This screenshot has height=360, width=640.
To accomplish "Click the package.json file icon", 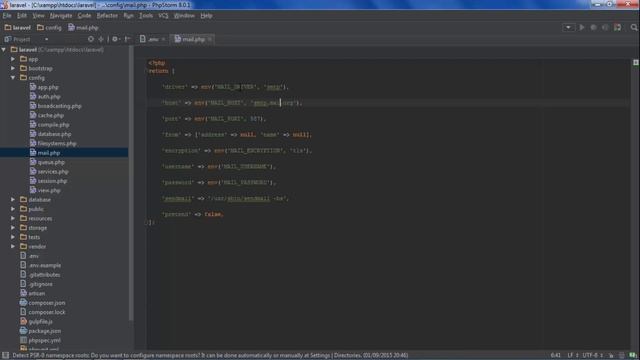I will coord(23,331).
